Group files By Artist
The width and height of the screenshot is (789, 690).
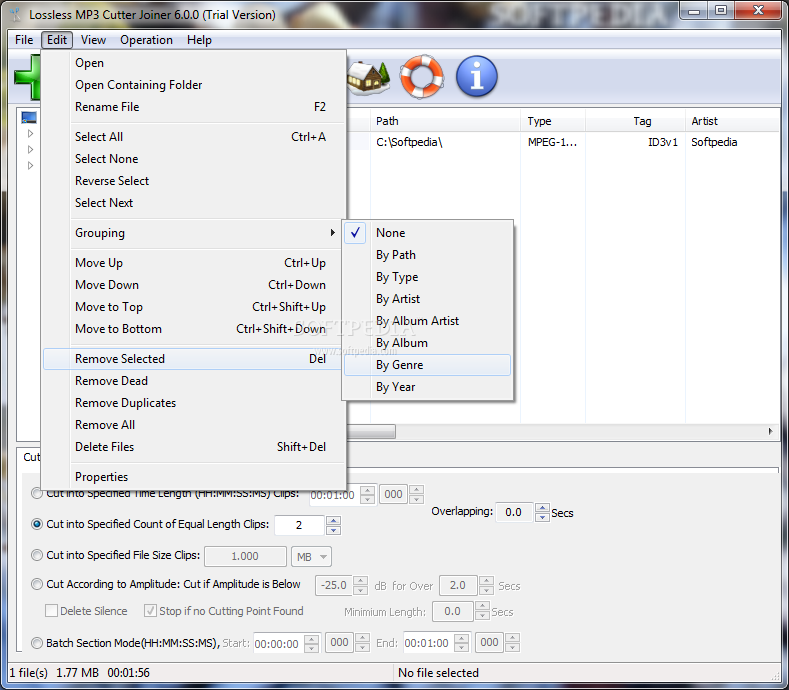[427, 299]
